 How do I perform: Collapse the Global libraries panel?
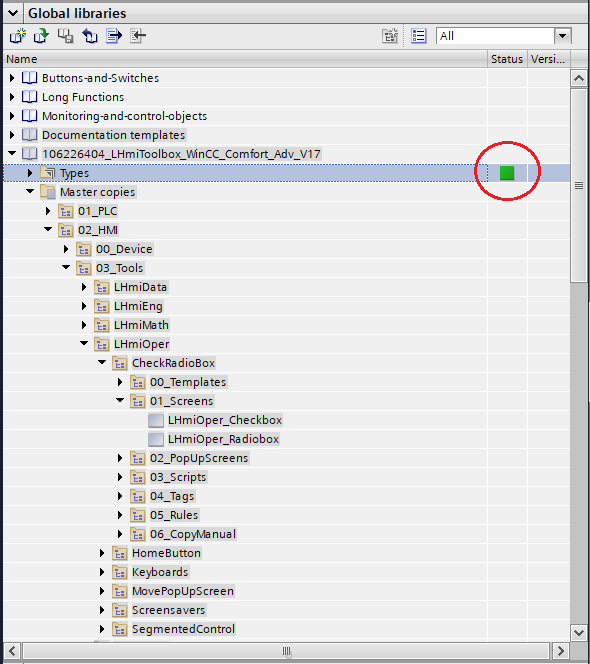(13, 13)
